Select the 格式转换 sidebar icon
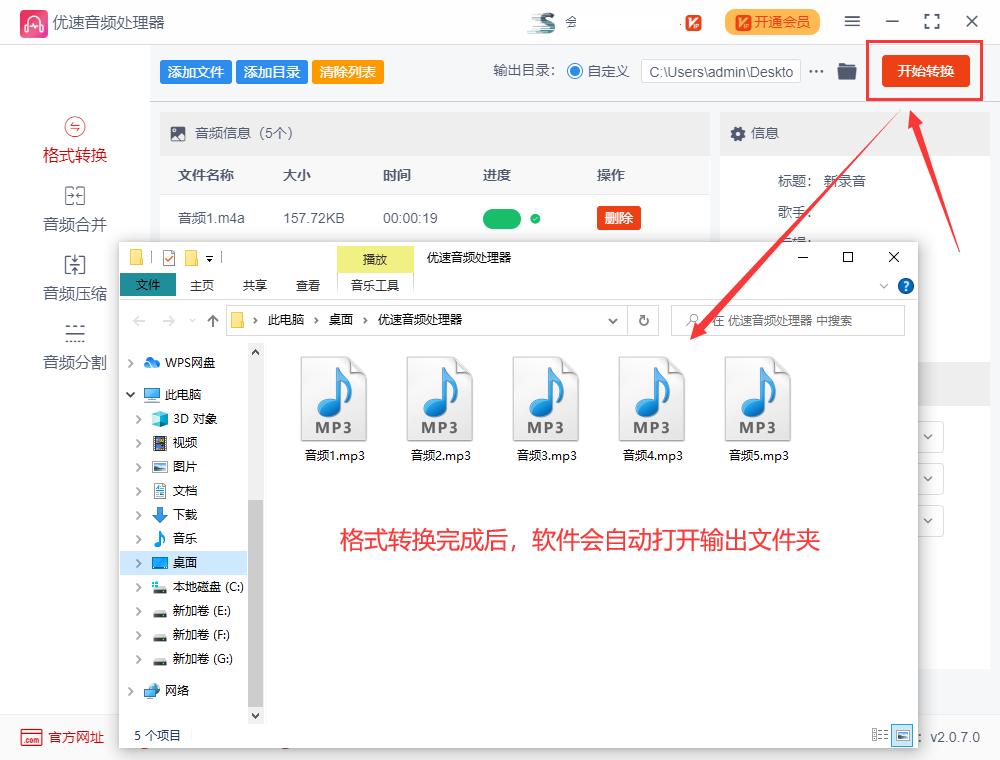 (75, 127)
